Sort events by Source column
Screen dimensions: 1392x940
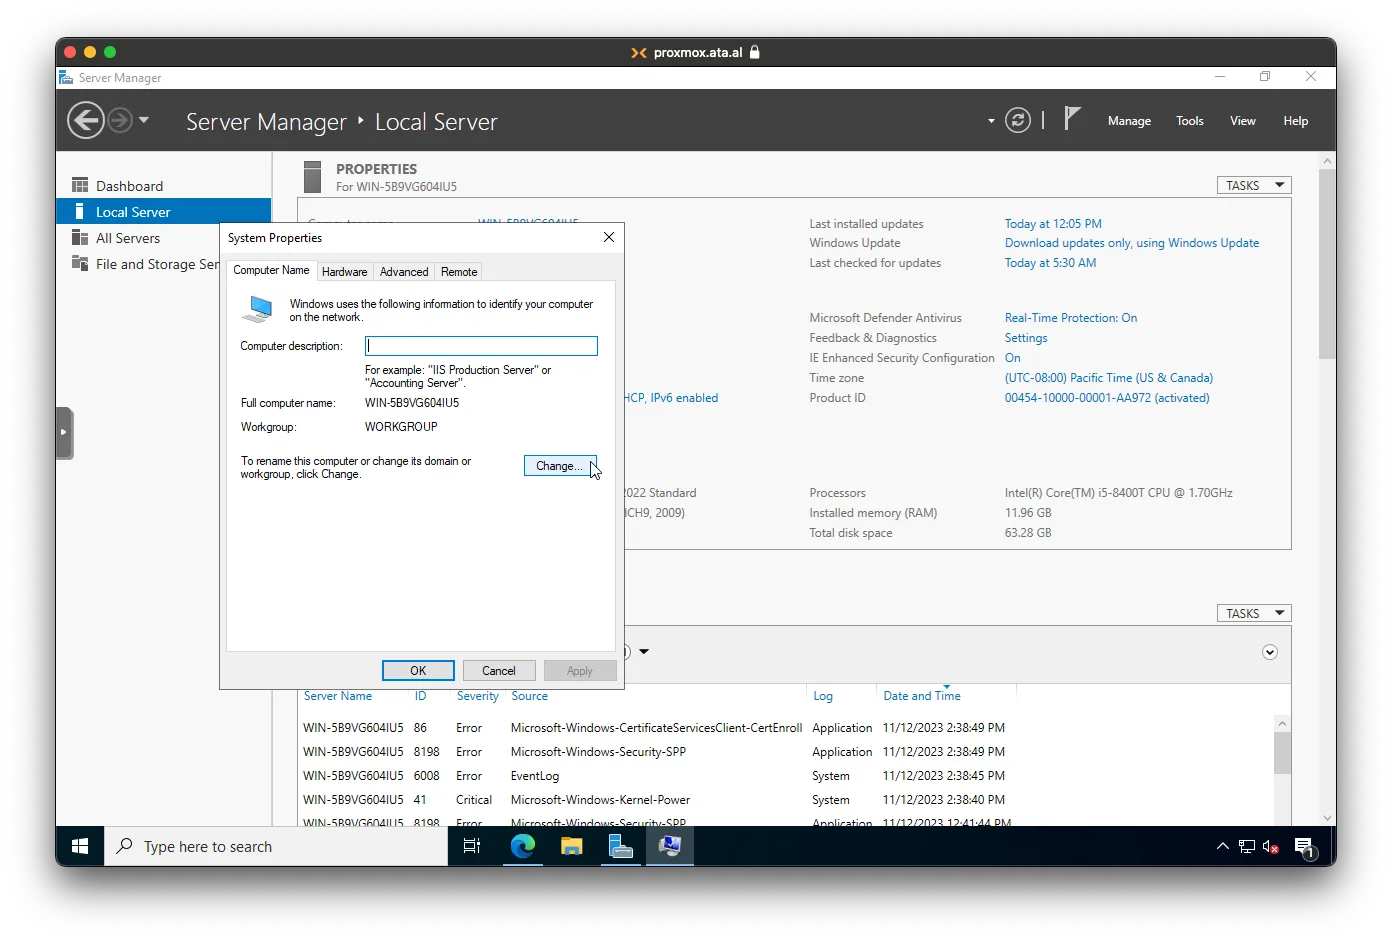530,696
